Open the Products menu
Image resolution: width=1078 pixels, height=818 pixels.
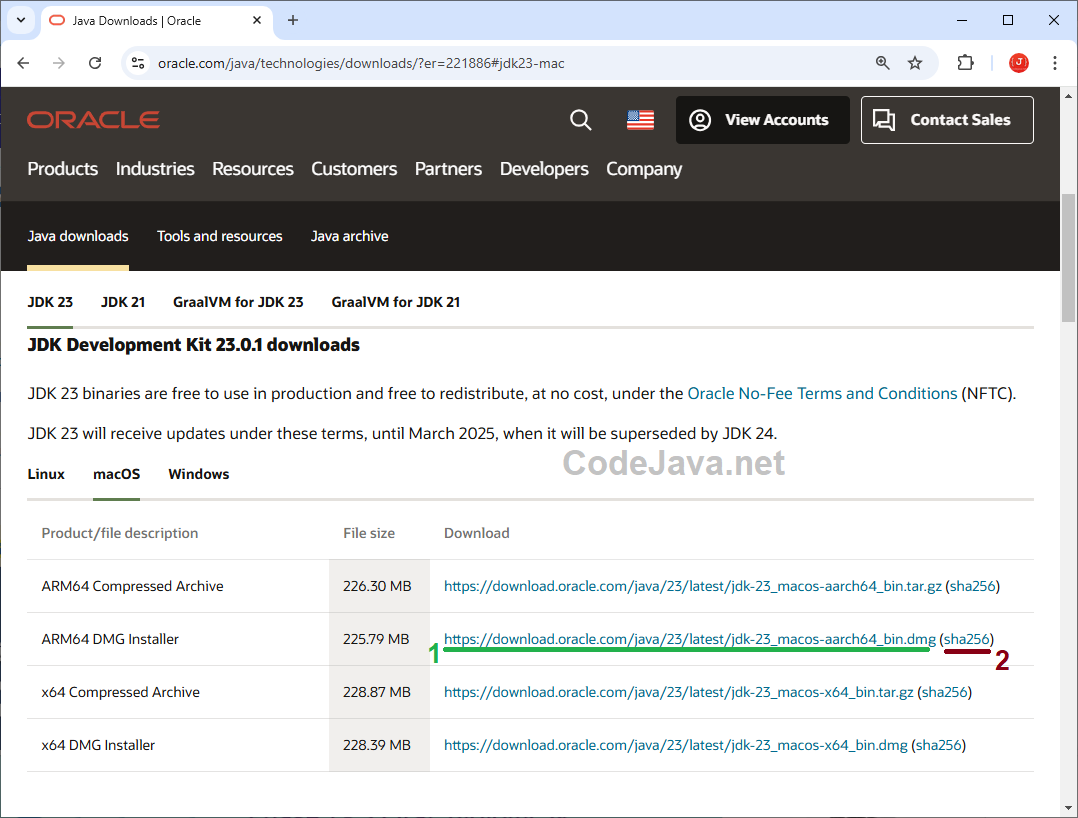coord(63,169)
